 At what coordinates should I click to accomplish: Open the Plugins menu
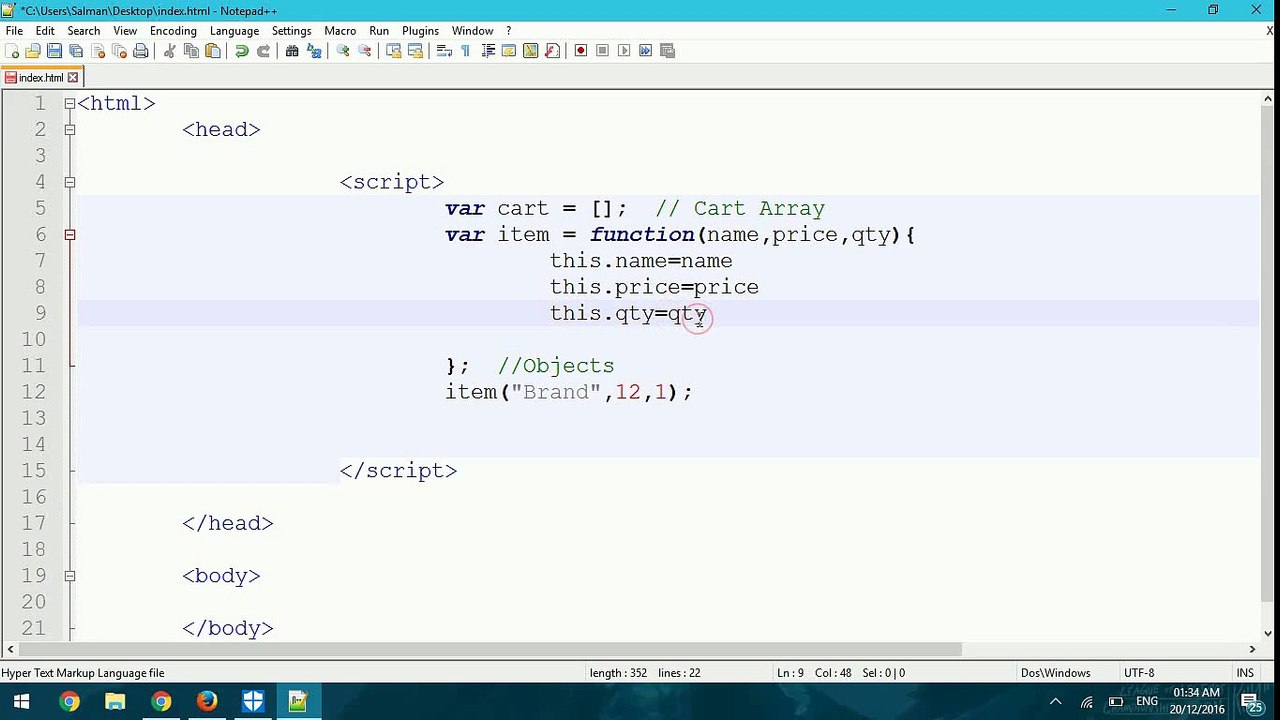click(420, 31)
